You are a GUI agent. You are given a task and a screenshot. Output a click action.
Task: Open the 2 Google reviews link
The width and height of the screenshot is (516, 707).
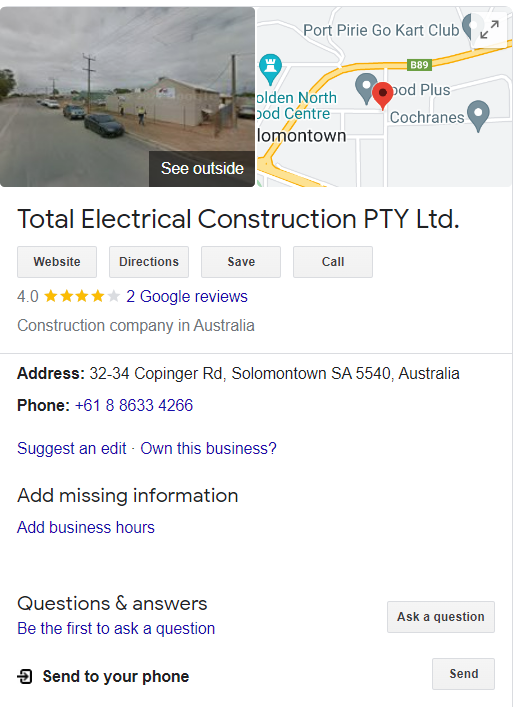pos(187,296)
